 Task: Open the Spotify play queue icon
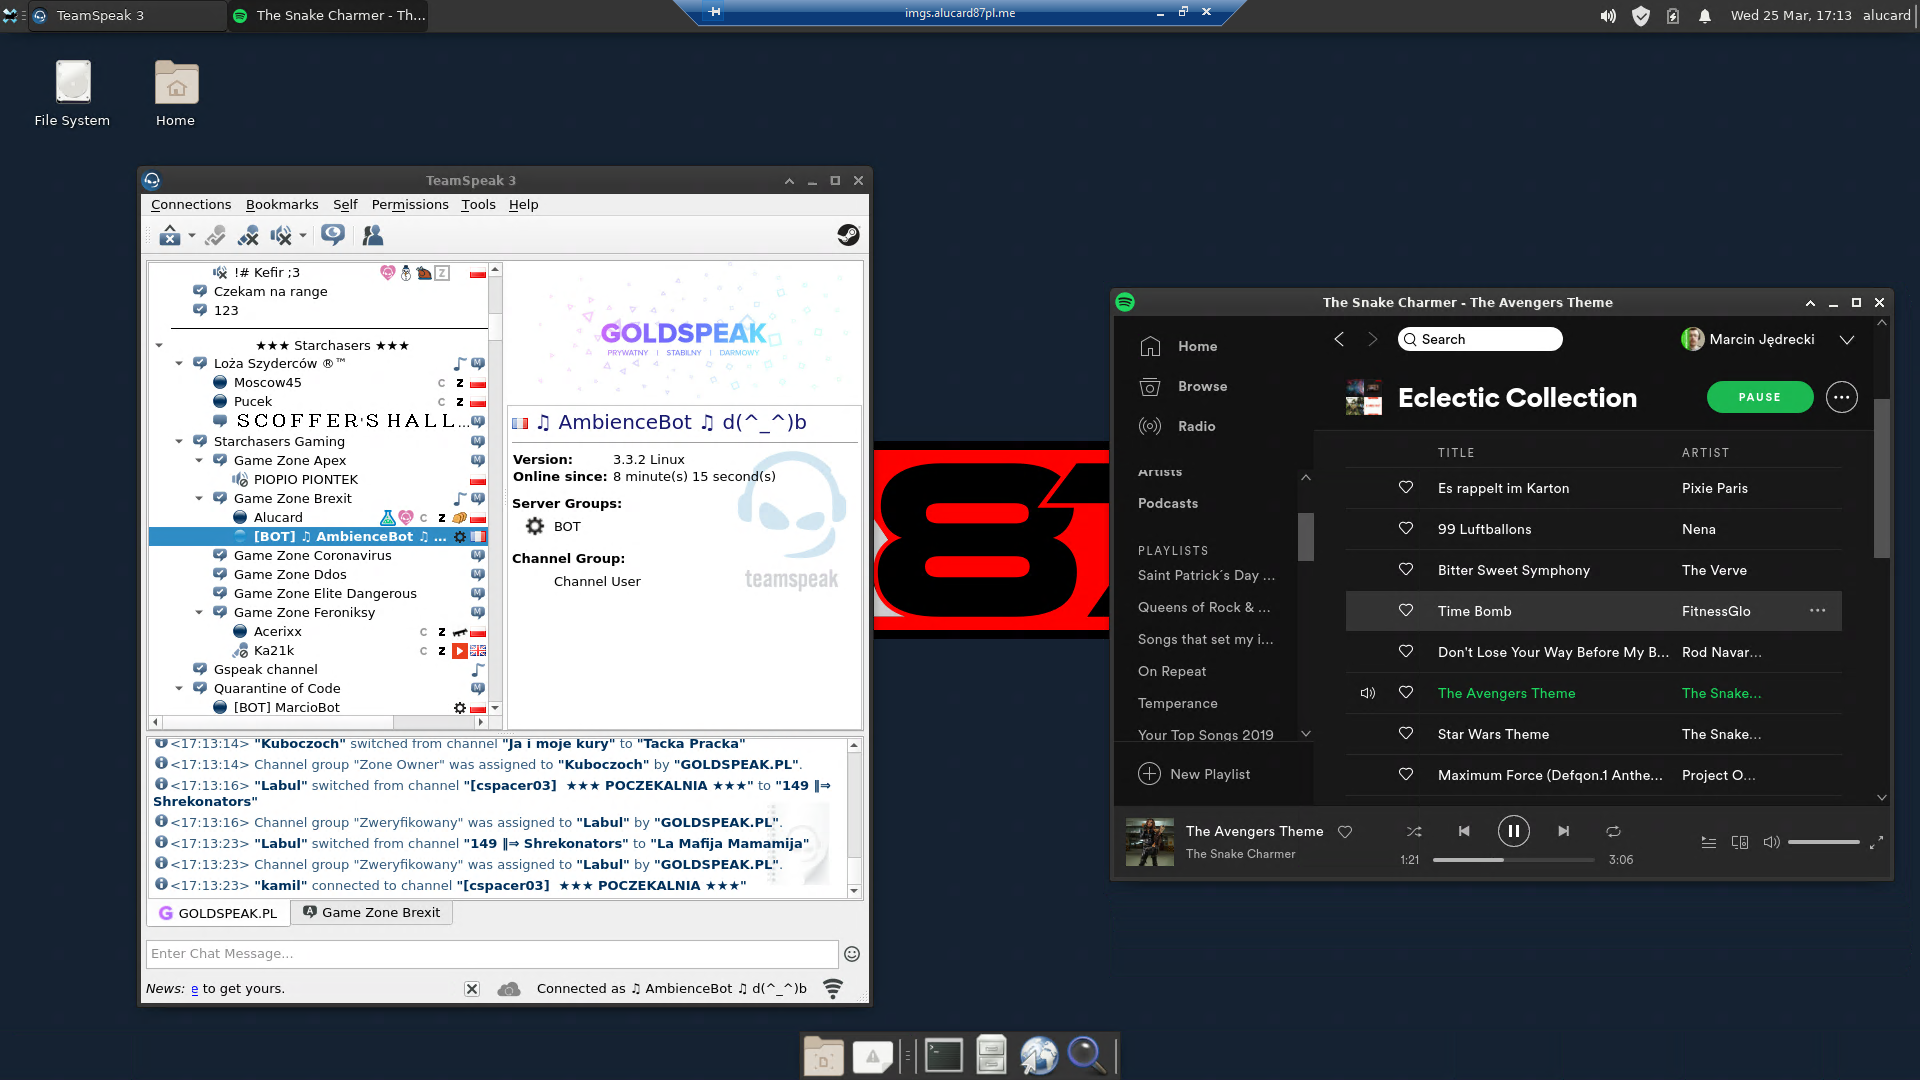click(x=1709, y=842)
